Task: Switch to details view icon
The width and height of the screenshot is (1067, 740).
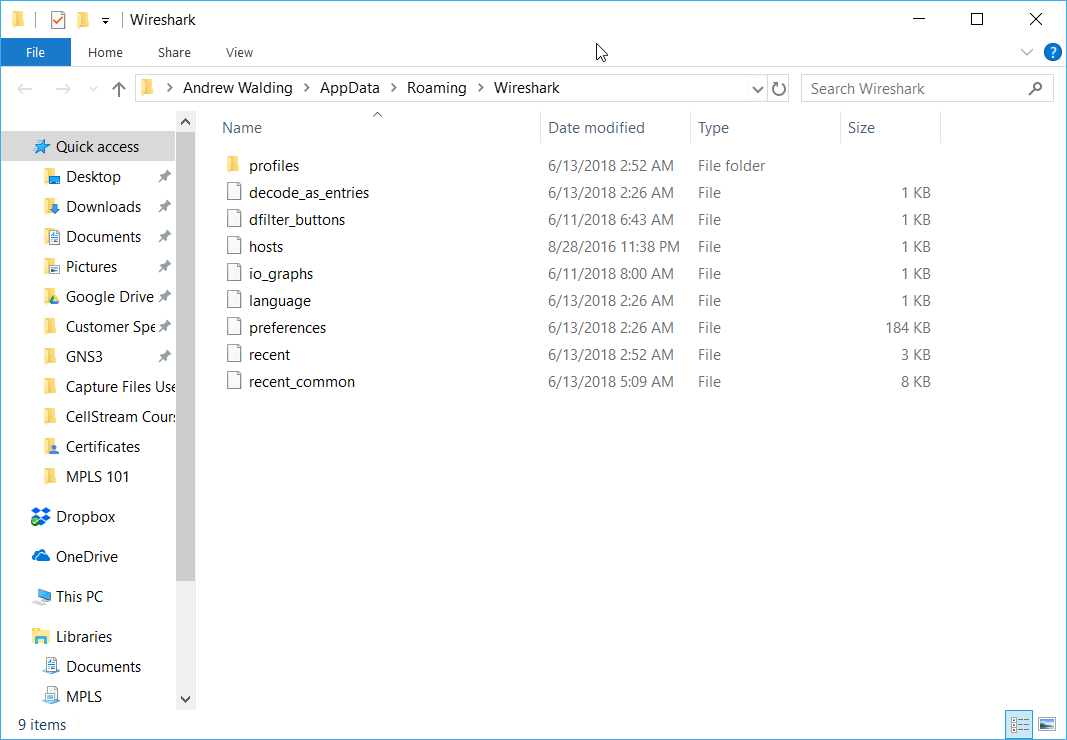Action: [x=1020, y=724]
